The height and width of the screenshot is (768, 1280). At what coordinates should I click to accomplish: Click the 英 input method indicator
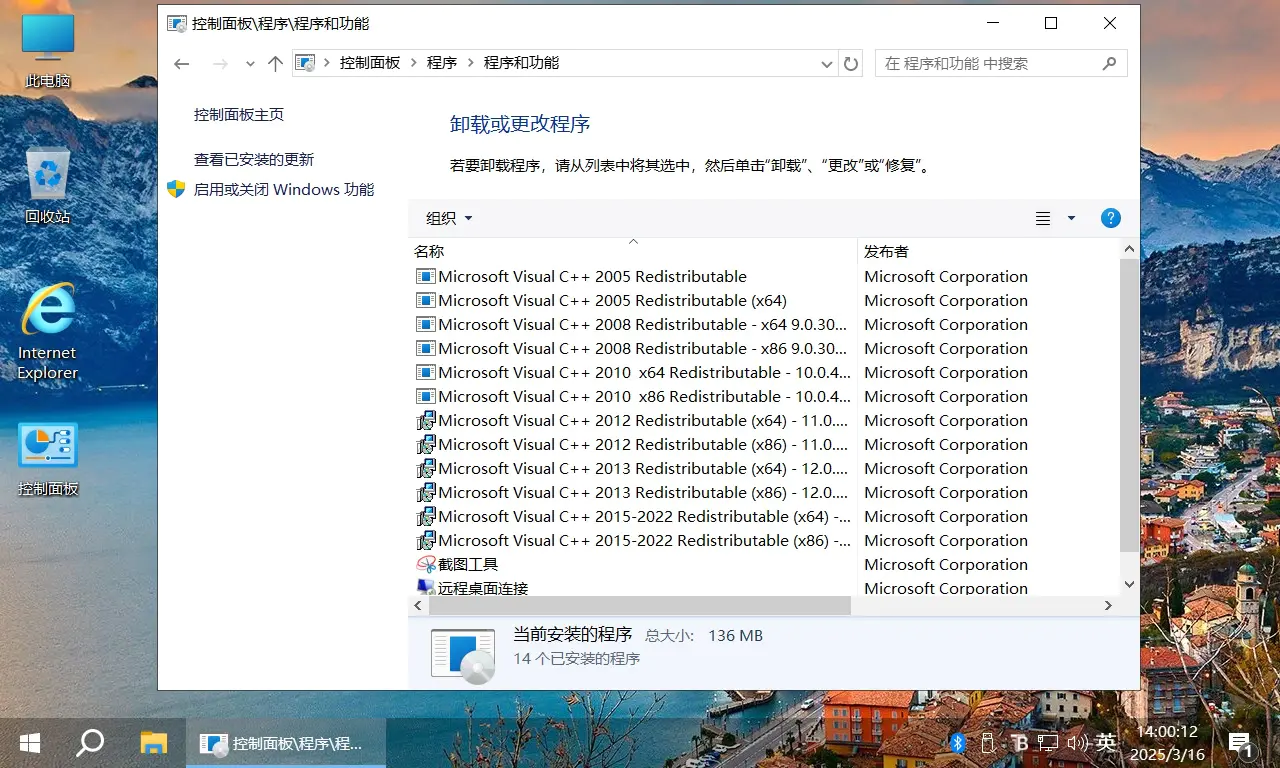[x=1106, y=743]
